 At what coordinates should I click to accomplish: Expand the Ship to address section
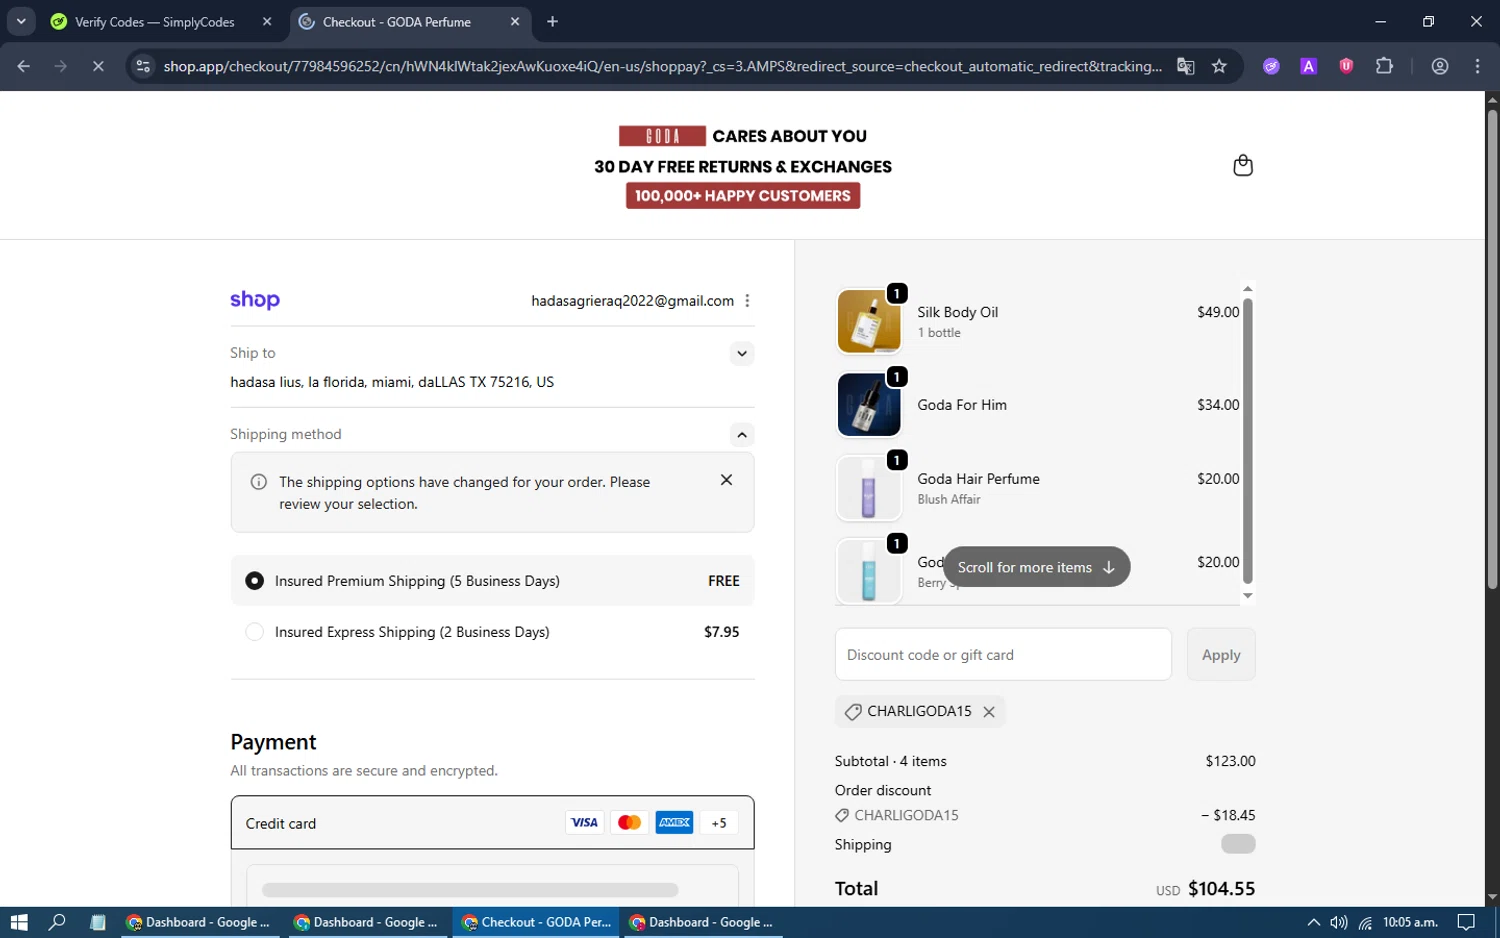point(741,353)
